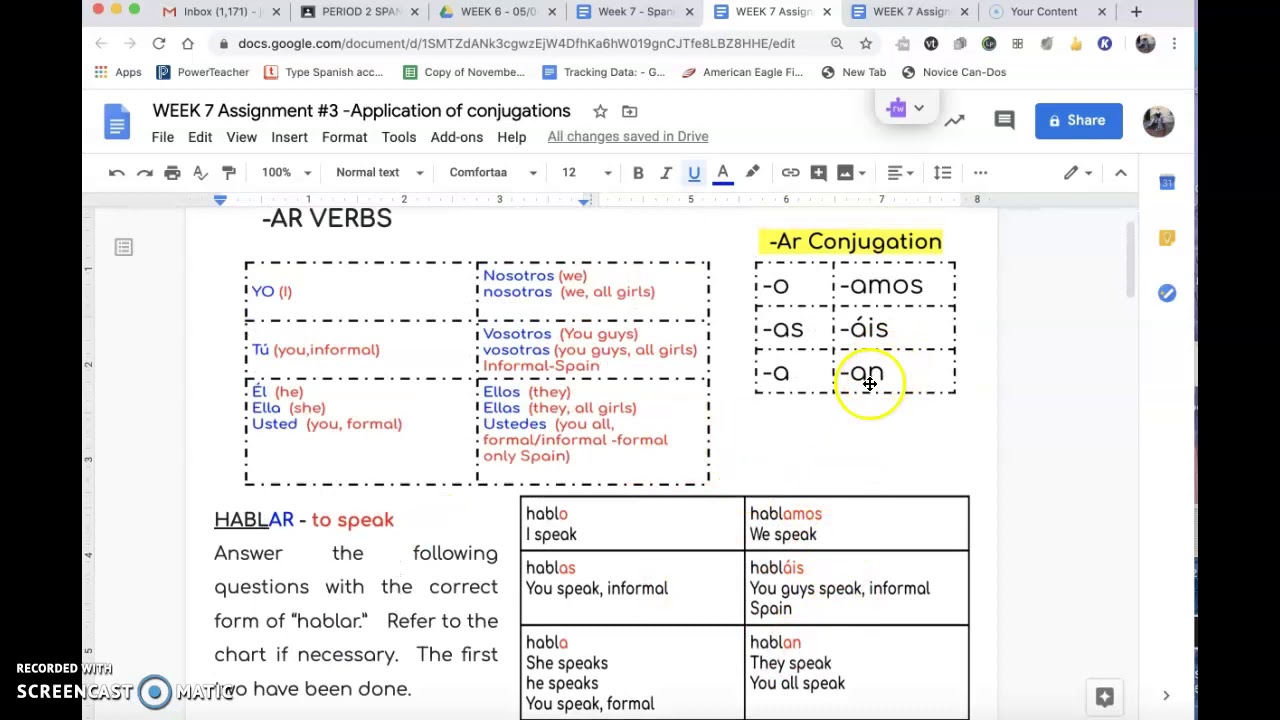This screenshot has height=720, width=1280.
Task: Open the File menu
Action: tap(162, 137)
